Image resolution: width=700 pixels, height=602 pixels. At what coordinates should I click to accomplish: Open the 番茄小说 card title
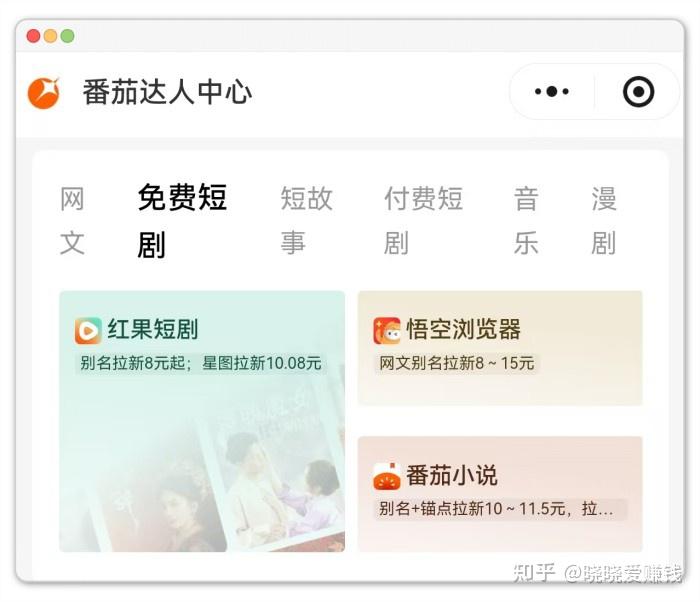[452, 476]
